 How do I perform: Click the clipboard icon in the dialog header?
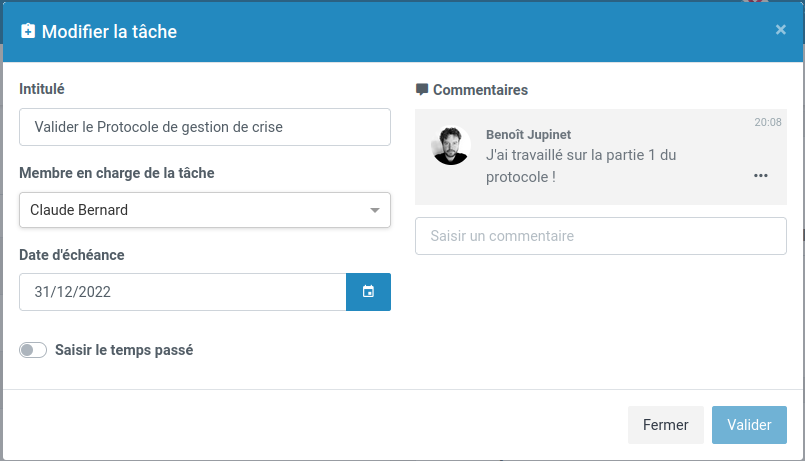click(x=28, y=31)
